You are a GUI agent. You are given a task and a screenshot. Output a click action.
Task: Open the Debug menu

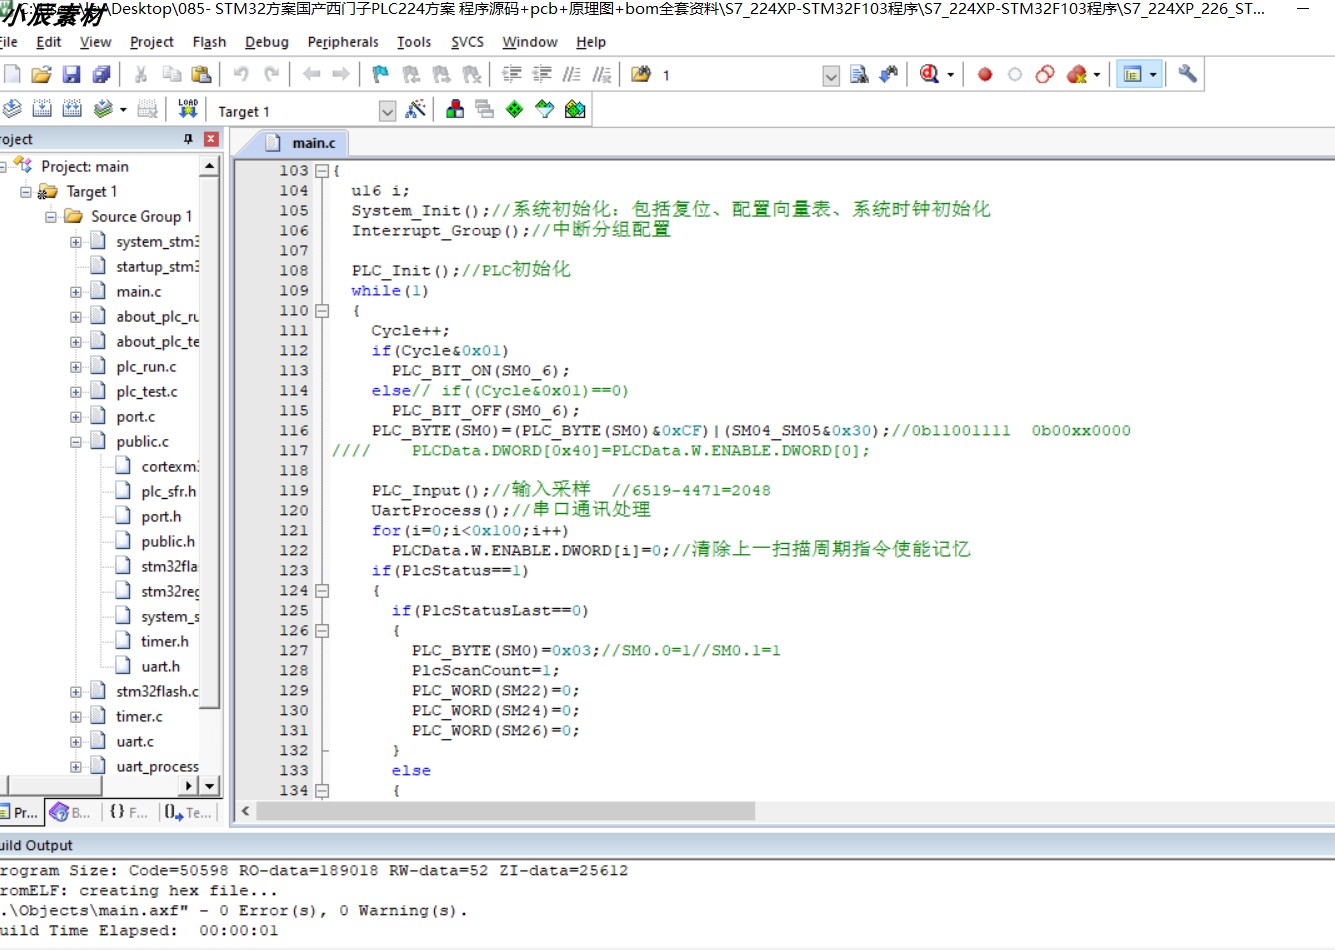click(266, 42)
